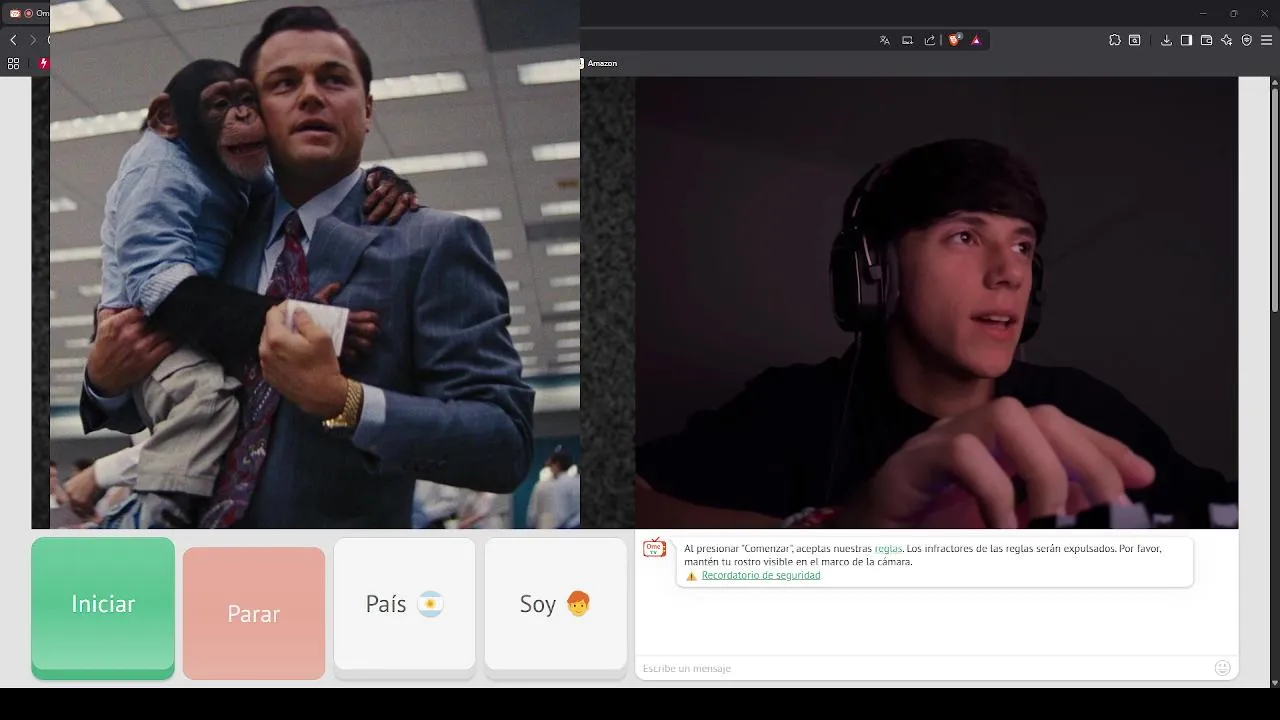Click the own webcam video feed
This screenshot has width=1280, height=720.
[x=937, y=303]
